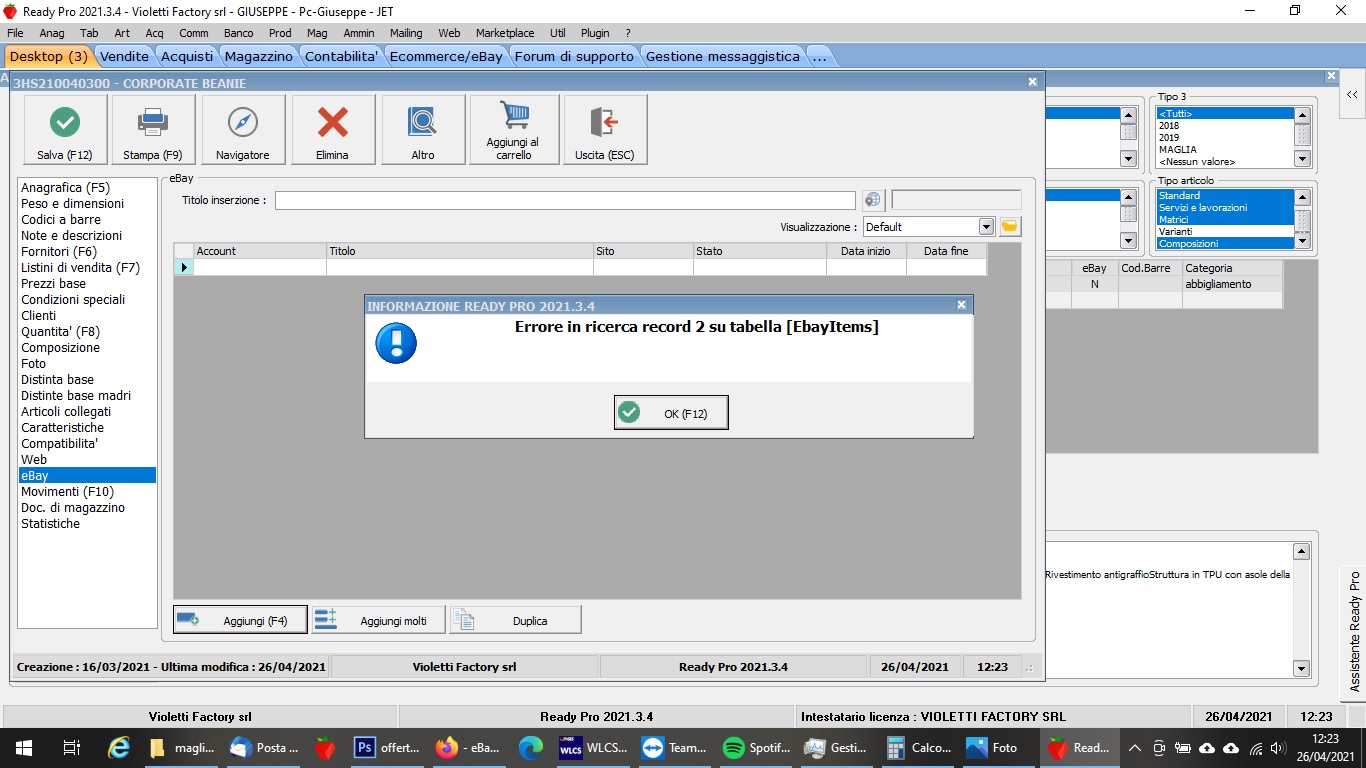
Task: Click the folder icon next to Visualizzazione
Action: tap(1010, 227)
